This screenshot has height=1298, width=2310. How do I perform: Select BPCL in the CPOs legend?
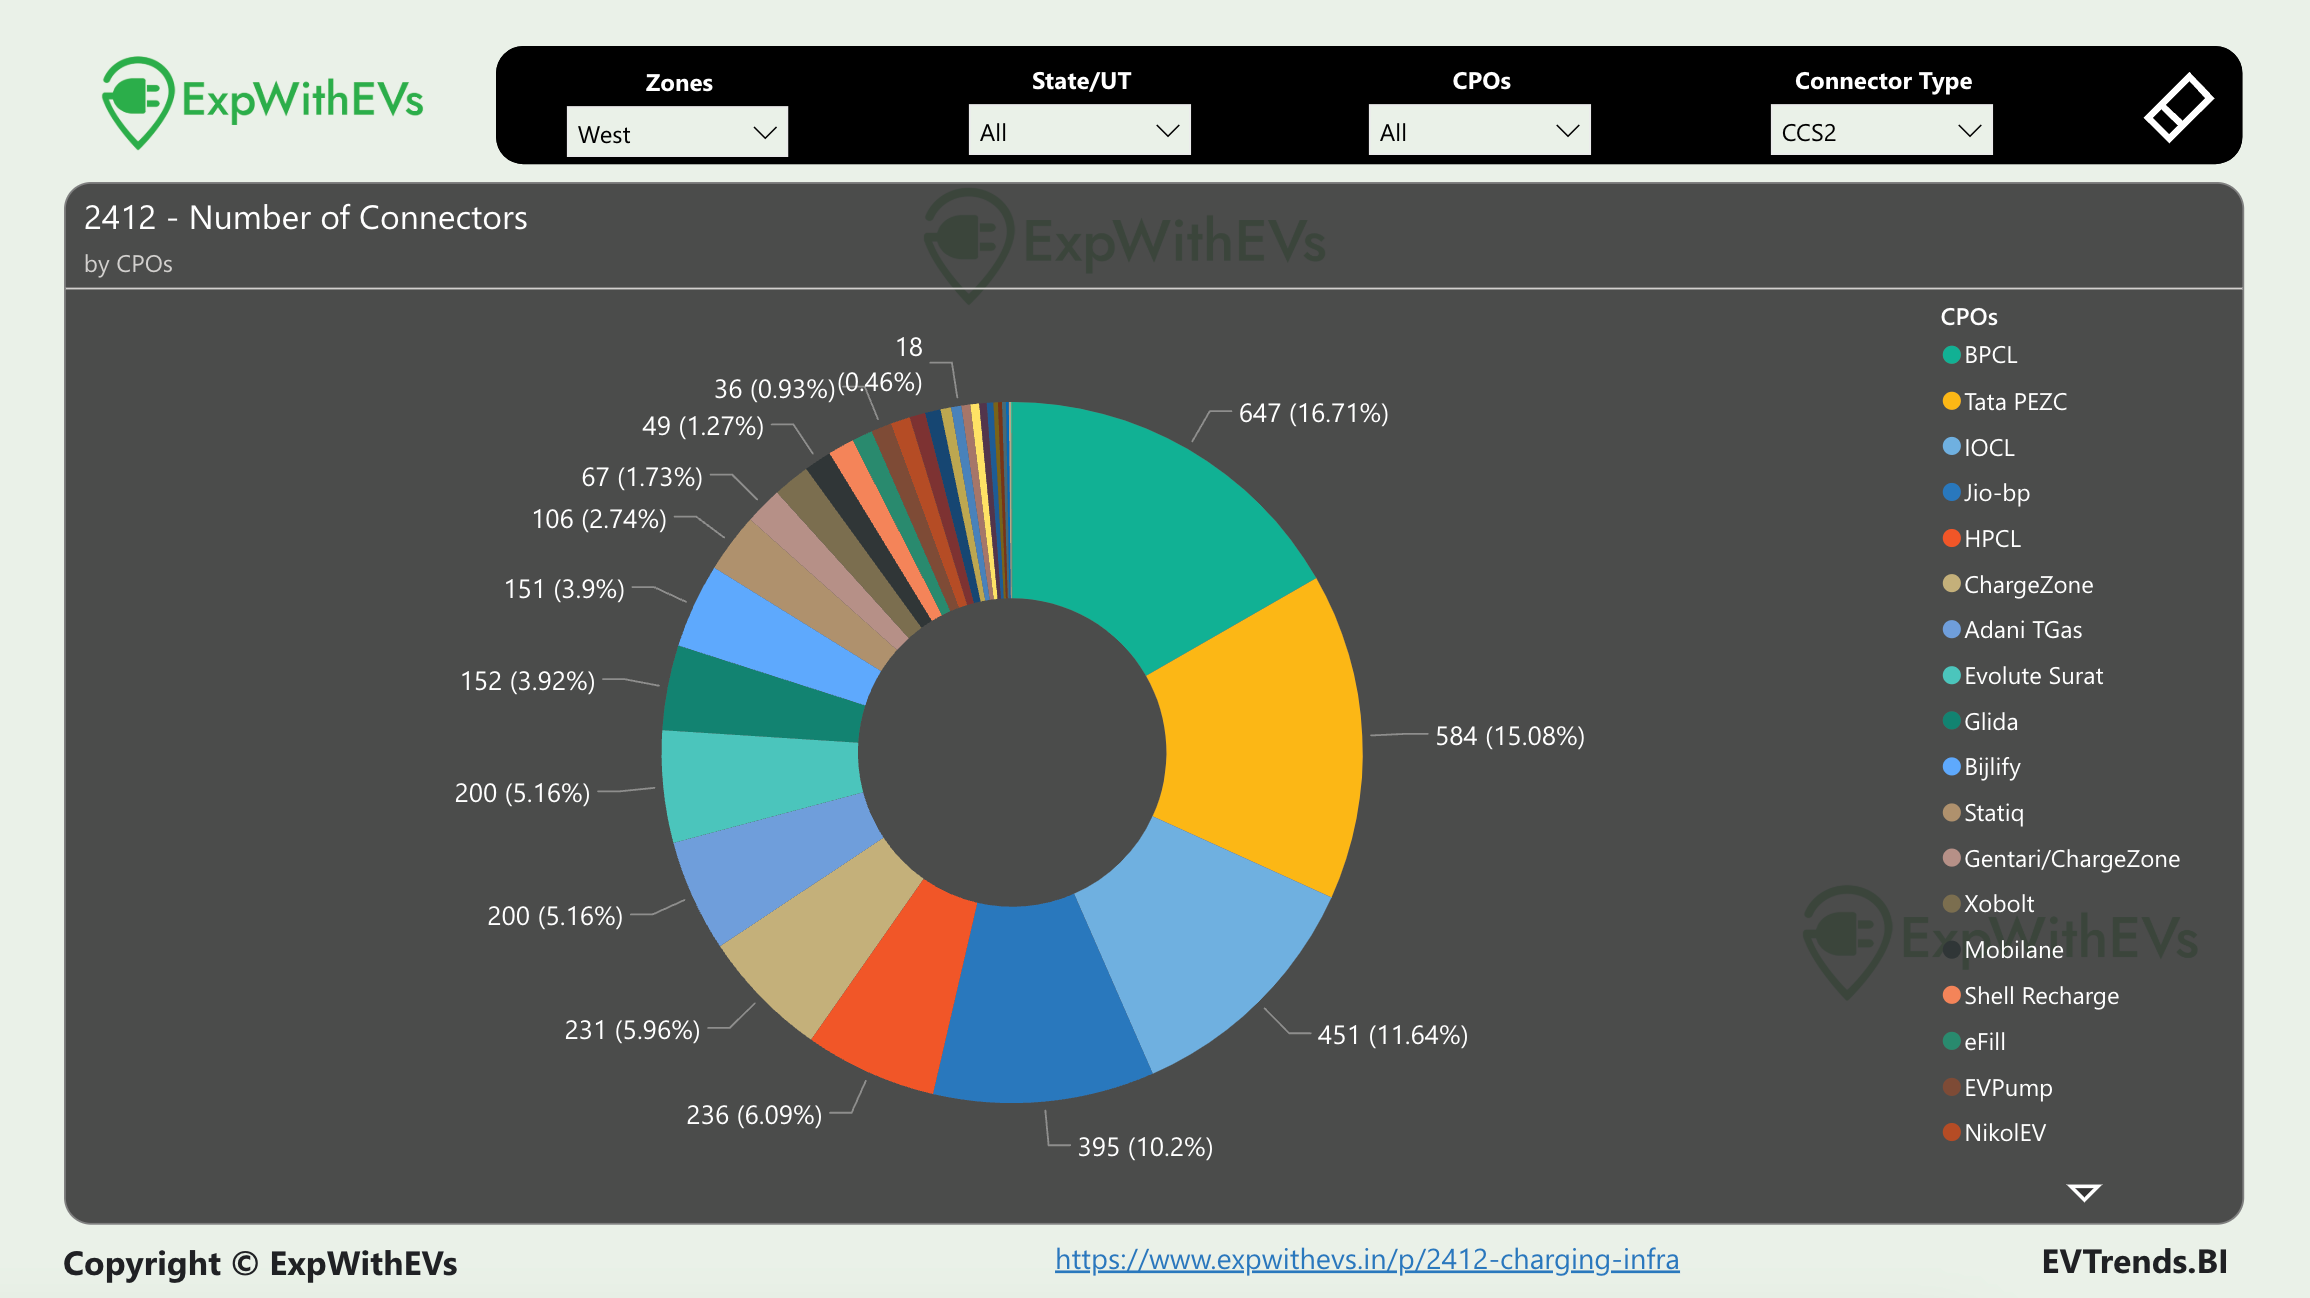pyautogui.click(x=1980, y=355)
